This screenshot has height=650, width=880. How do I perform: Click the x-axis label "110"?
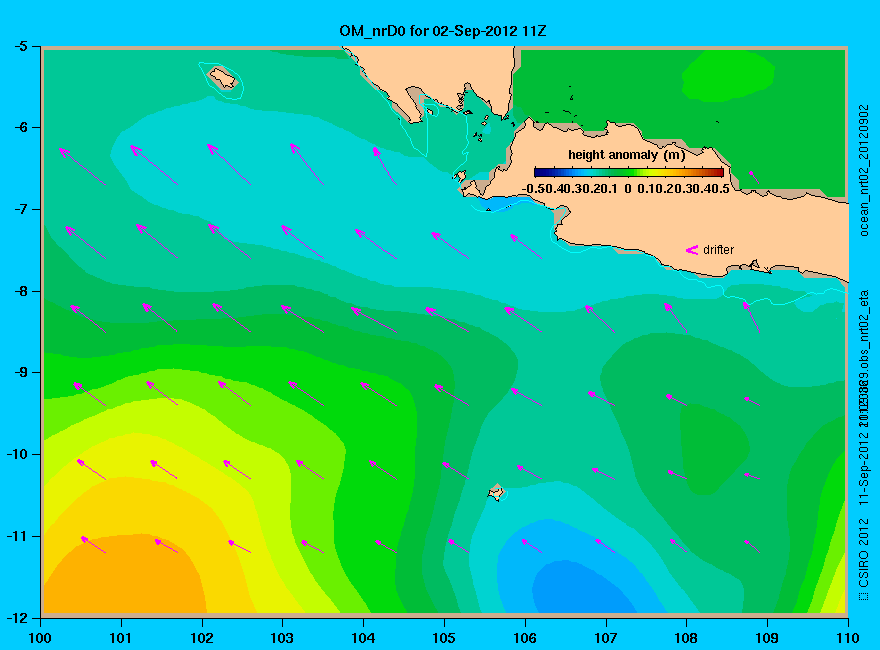847,638
